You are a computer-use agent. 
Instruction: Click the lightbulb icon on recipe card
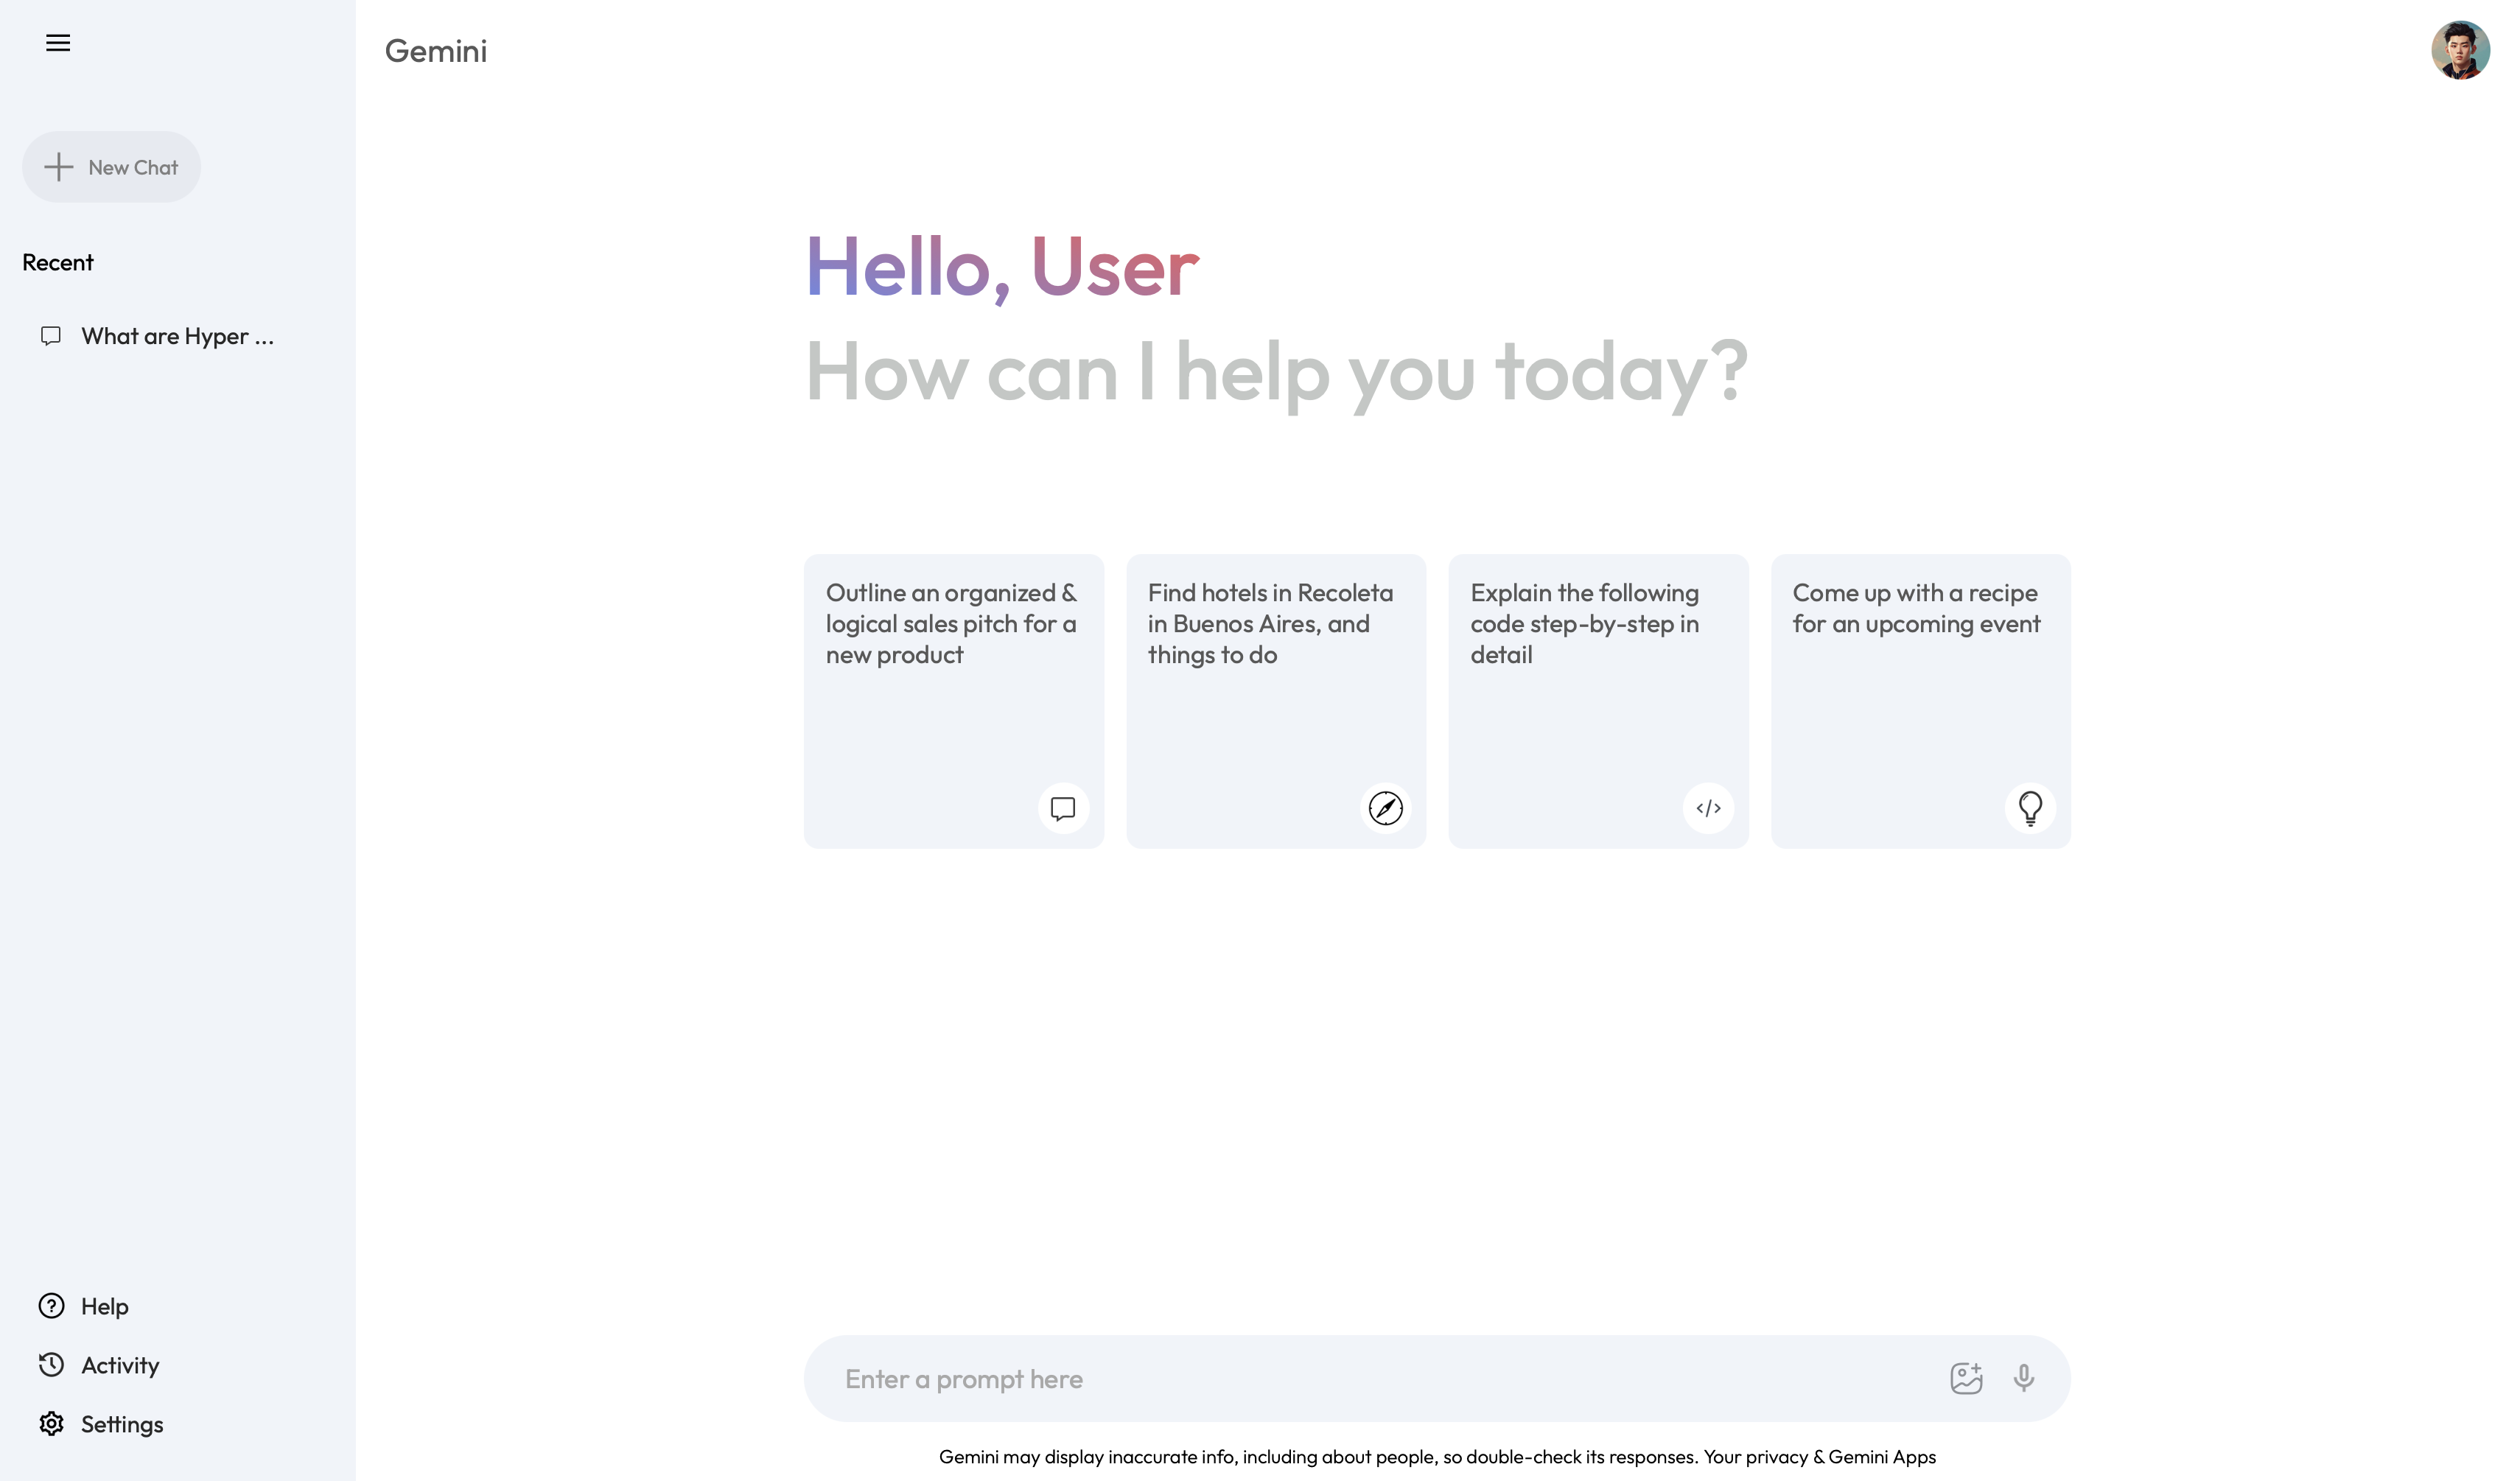2030,808
